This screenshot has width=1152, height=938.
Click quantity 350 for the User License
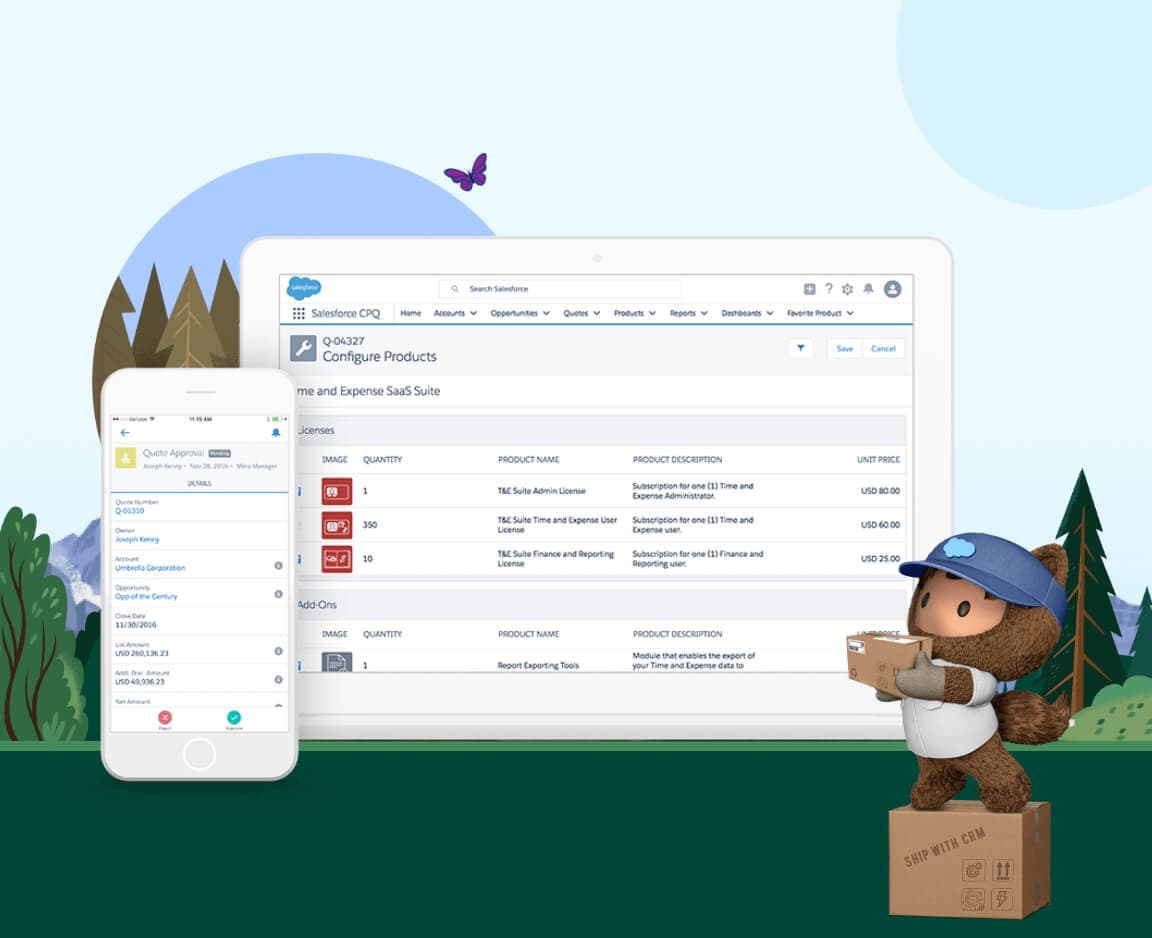point(370,525)
